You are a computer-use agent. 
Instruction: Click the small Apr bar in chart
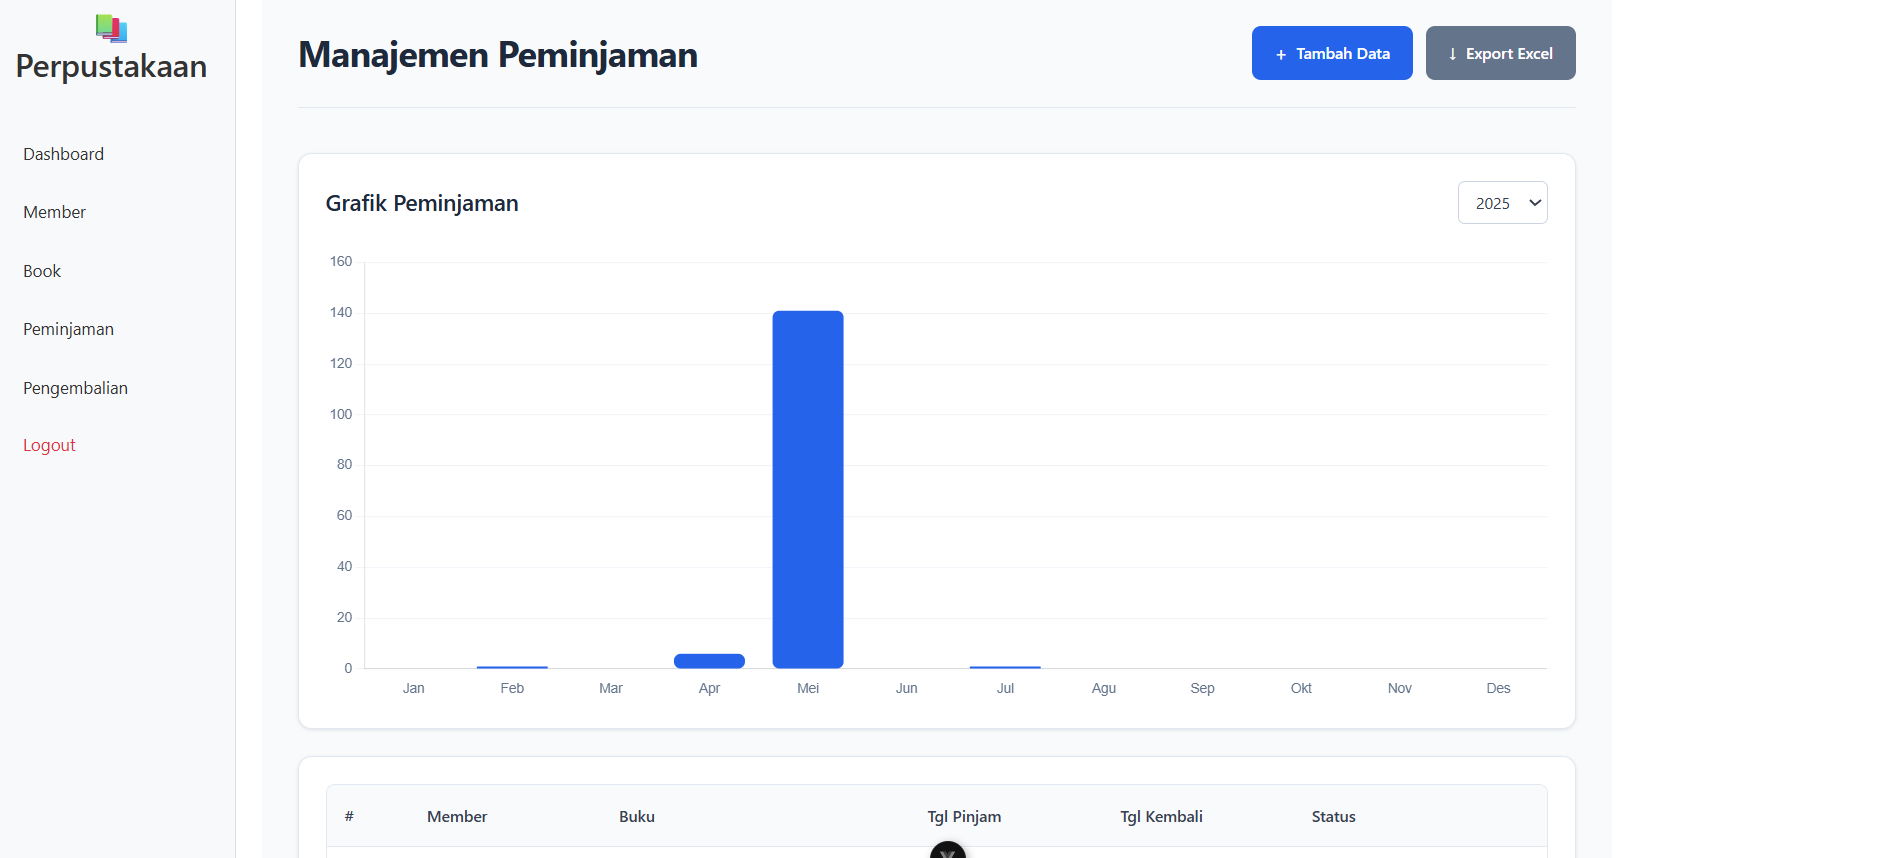tap(709, 661)
